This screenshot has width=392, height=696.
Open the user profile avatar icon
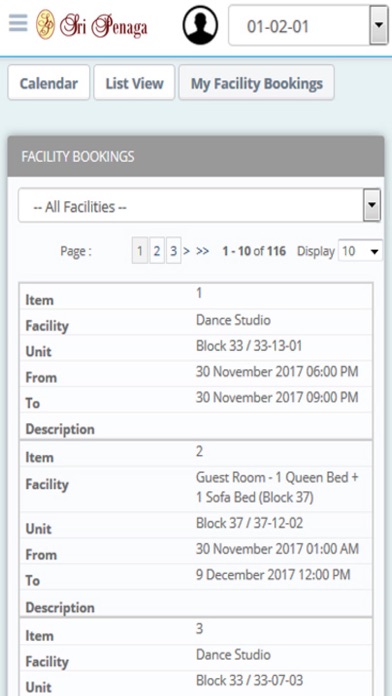[200, 25]
